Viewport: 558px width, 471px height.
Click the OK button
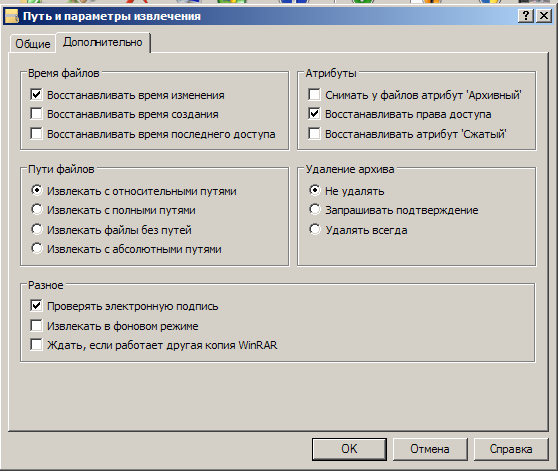(x=349, y=449)
